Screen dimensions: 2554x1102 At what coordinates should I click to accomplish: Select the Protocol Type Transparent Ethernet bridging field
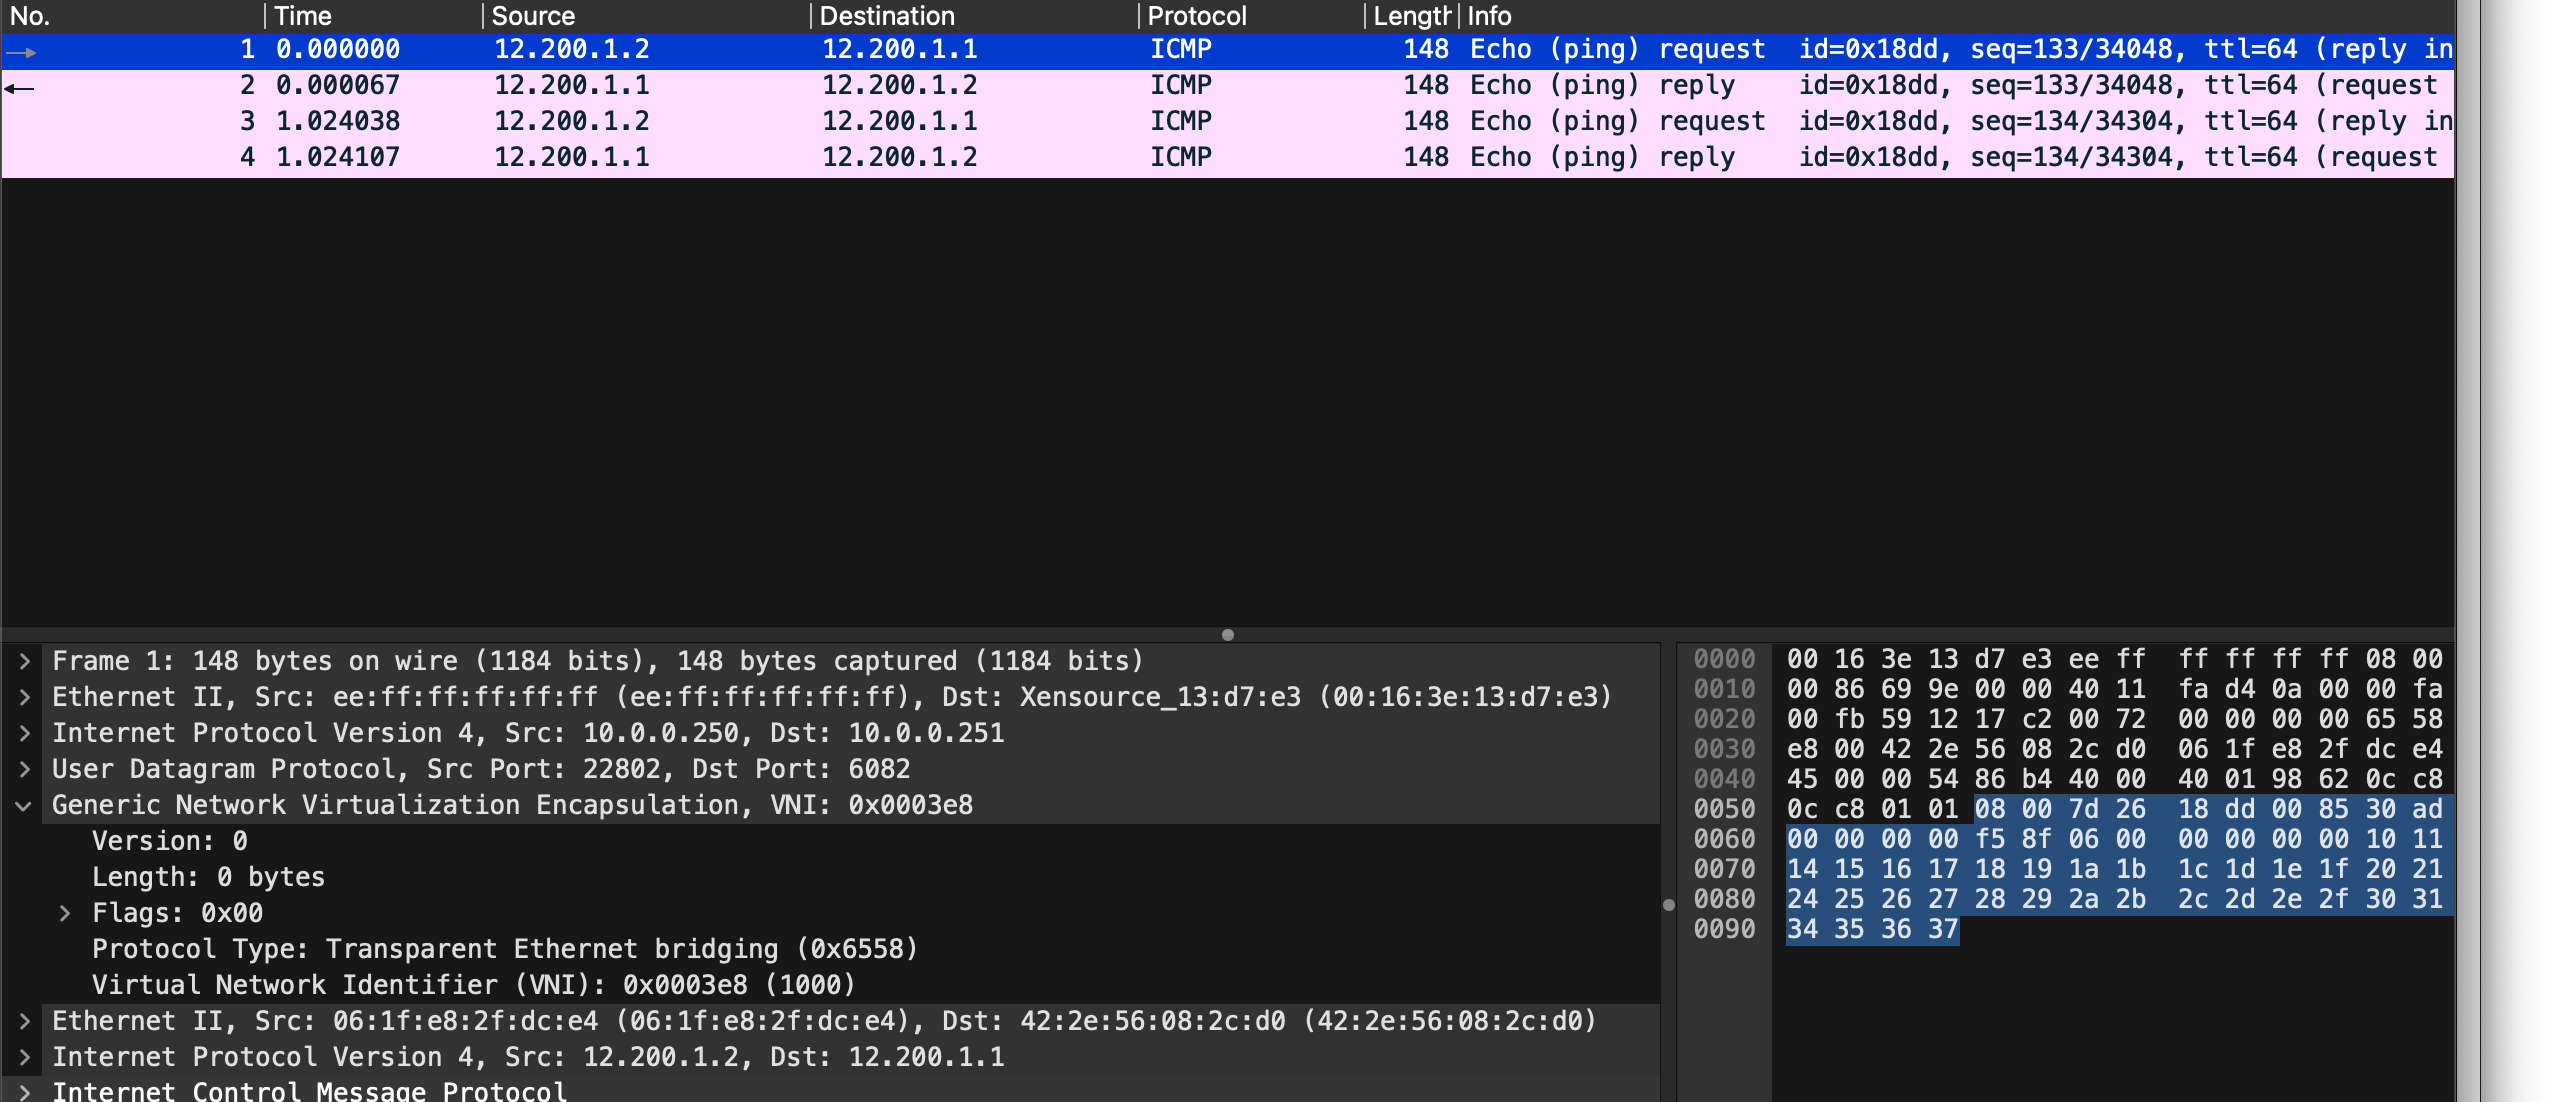pos(504,949)
